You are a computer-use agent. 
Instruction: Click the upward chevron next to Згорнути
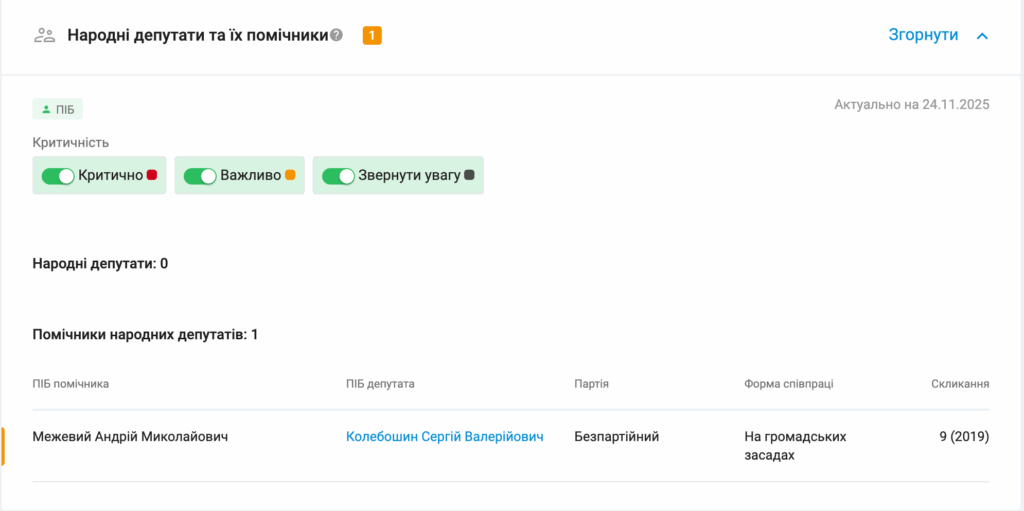982,36
